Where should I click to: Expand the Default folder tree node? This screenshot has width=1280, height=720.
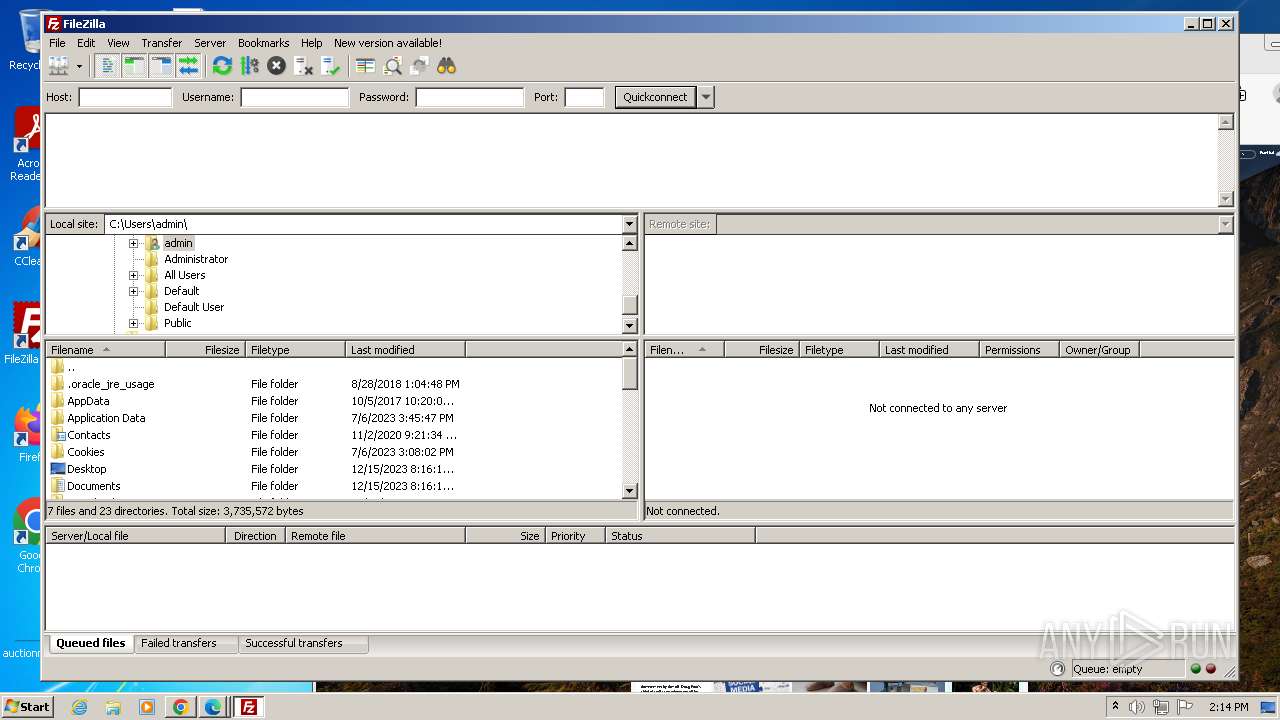click(x=133, y=291)
